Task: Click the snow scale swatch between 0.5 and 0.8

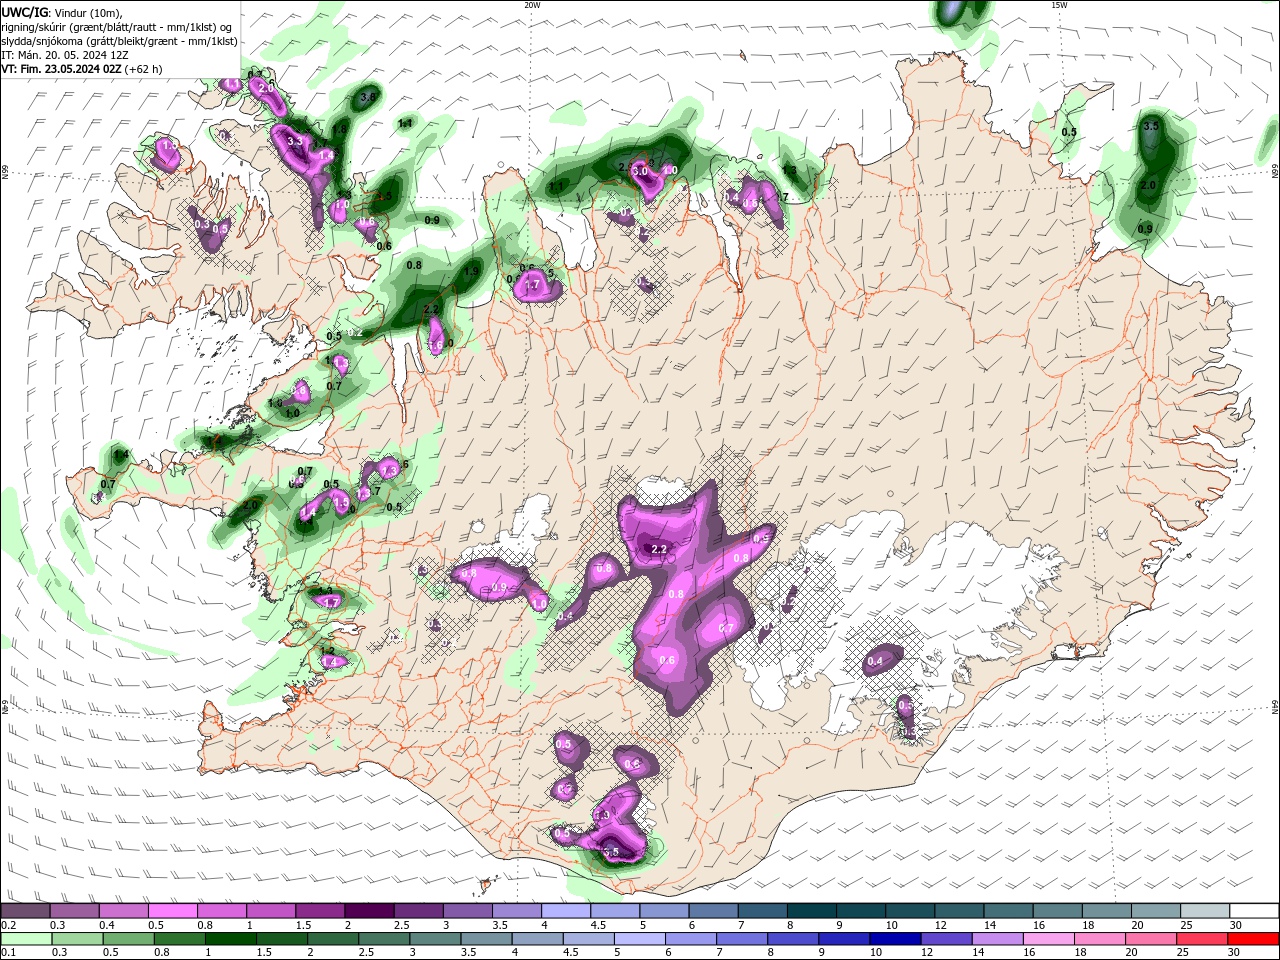Action: (172, 910)
